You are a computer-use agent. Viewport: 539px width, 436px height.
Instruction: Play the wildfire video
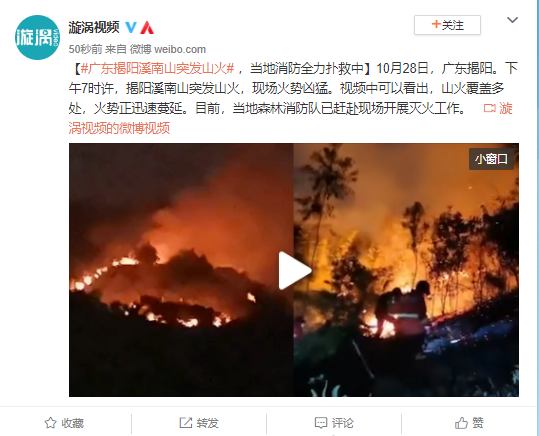pos(294,270)
